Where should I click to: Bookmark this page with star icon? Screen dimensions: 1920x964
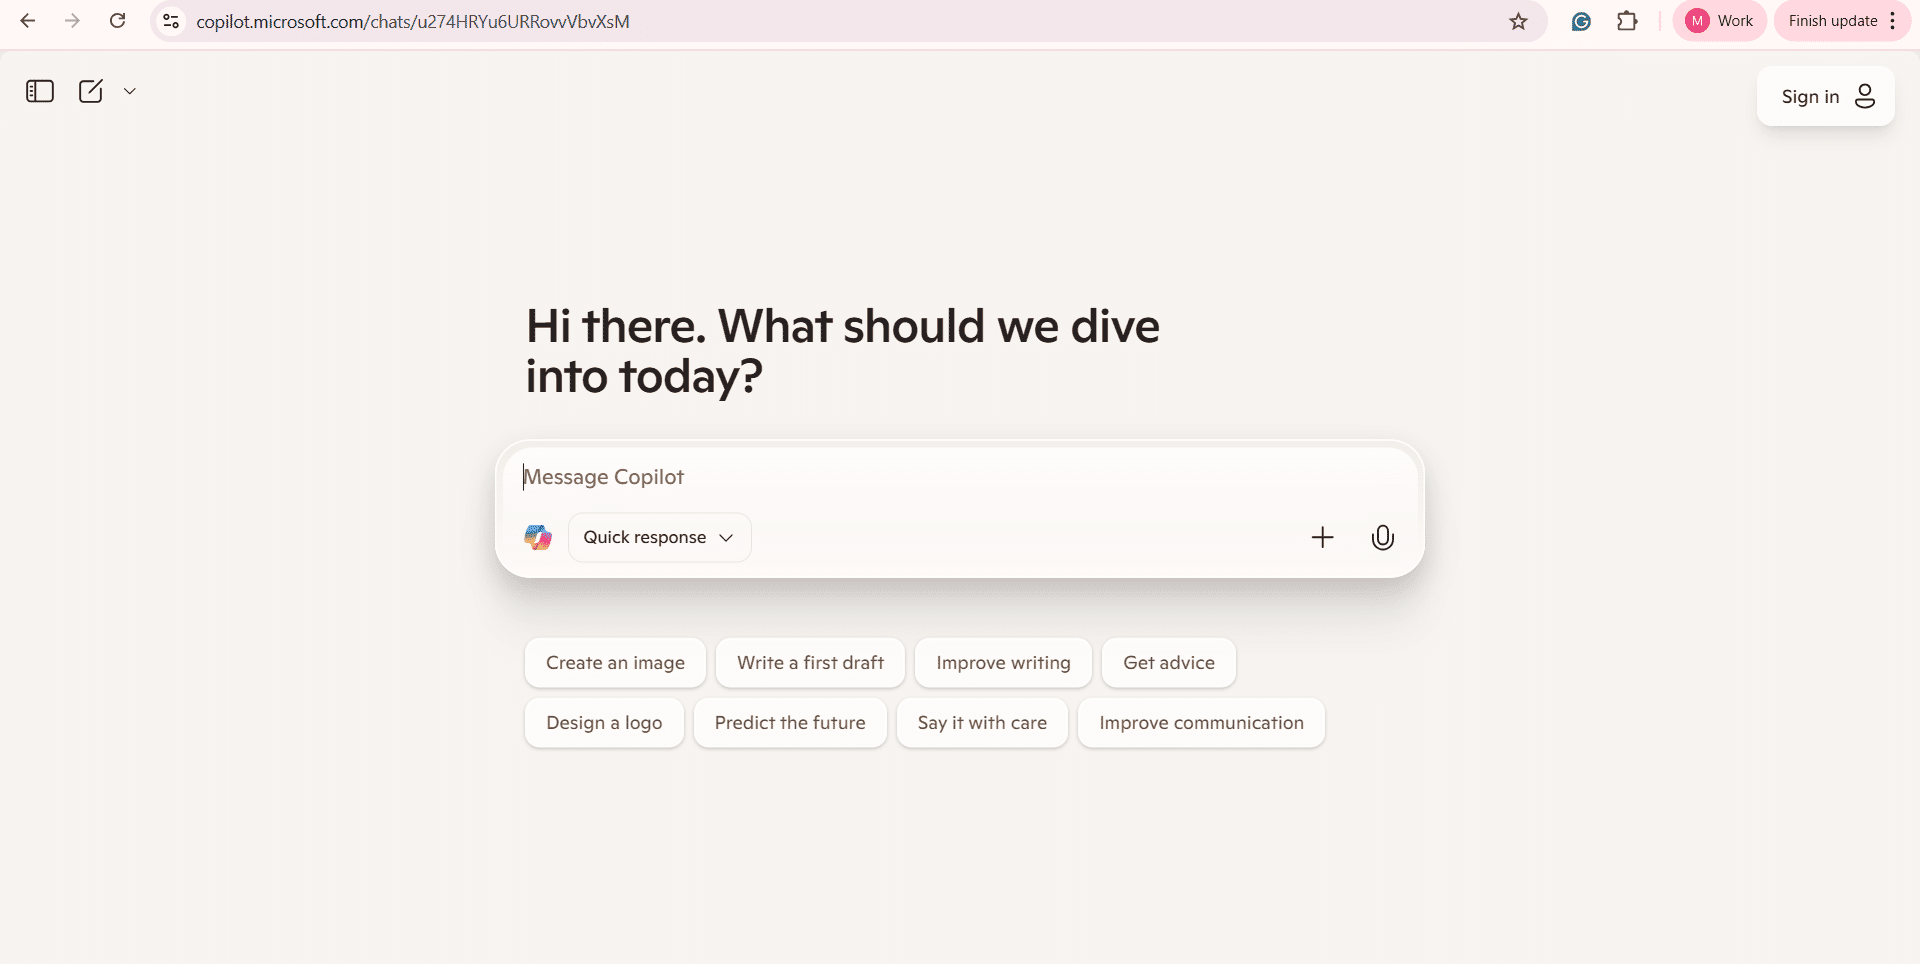tap(1518, 21)
